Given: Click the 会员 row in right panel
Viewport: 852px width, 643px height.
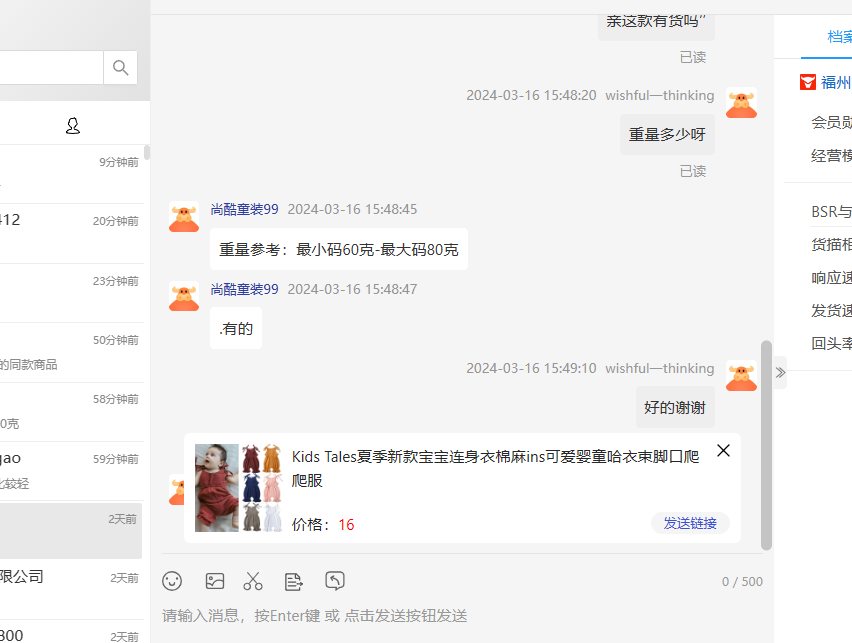Looking at the screenshot, I should point(831,123).
